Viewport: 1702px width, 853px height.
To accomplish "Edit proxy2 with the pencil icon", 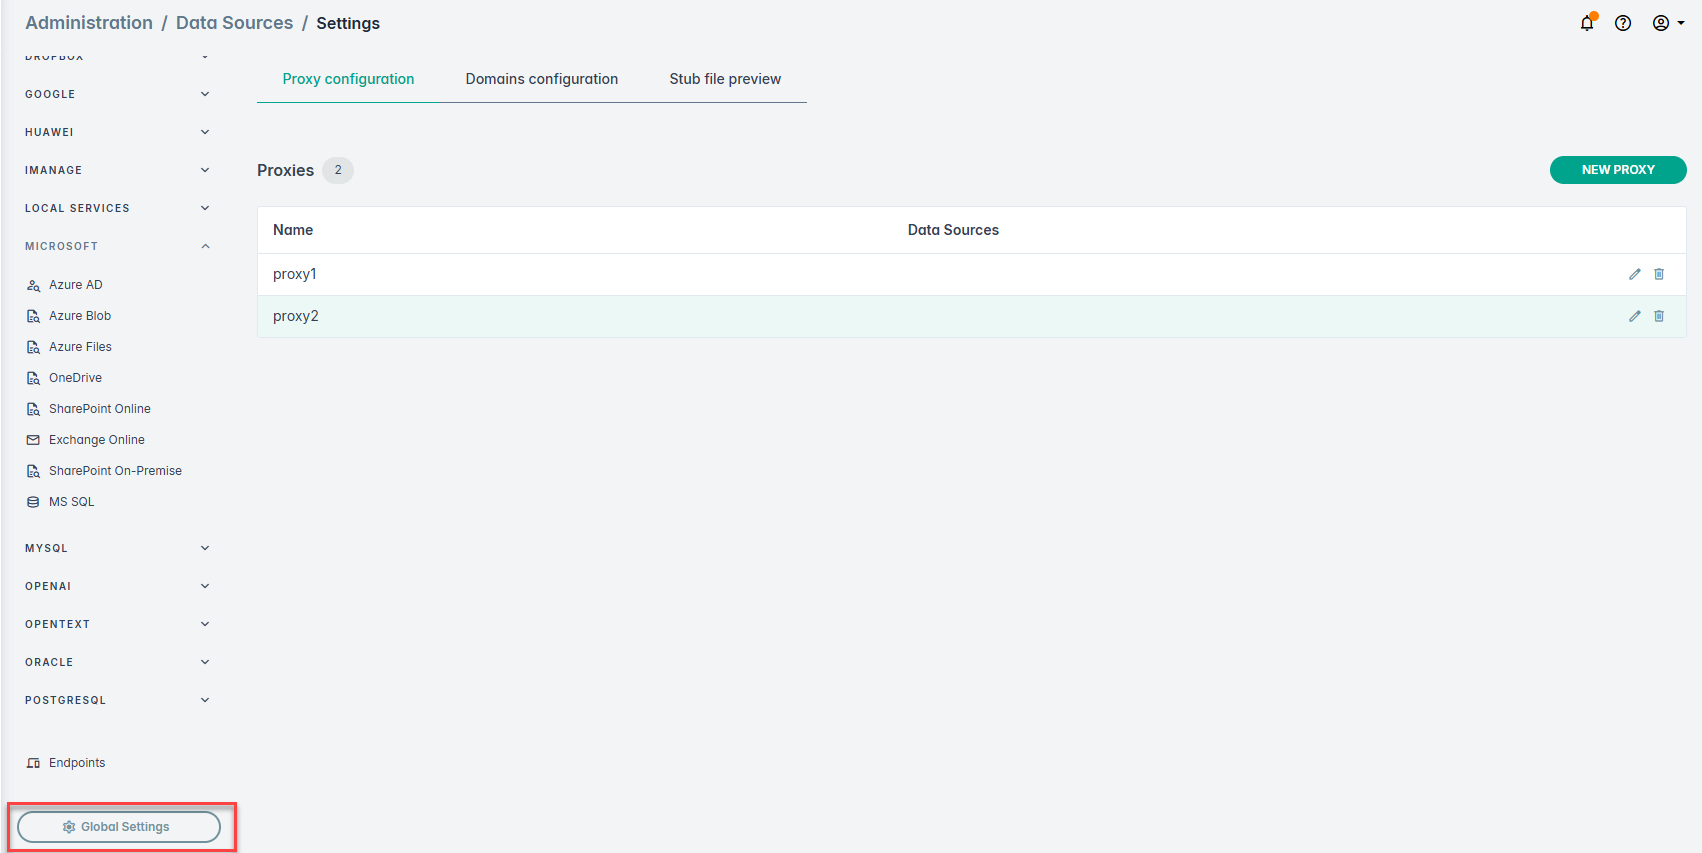I will coord(1635,316).
